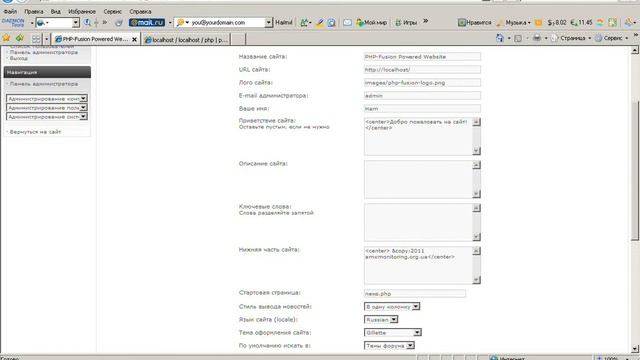Open the Сервис command bar menu
640x360 pixels.
click(611, 38)
